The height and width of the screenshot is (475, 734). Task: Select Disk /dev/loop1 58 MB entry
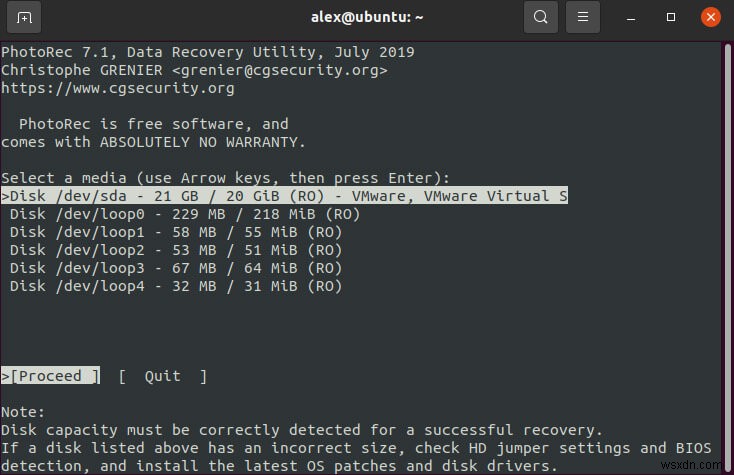176,232
